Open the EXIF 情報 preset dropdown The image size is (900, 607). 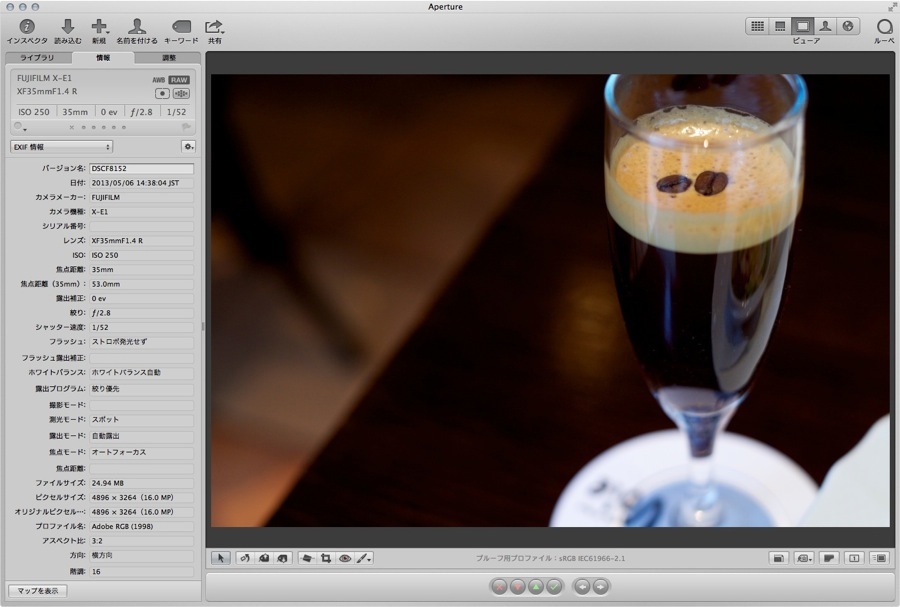61,147
